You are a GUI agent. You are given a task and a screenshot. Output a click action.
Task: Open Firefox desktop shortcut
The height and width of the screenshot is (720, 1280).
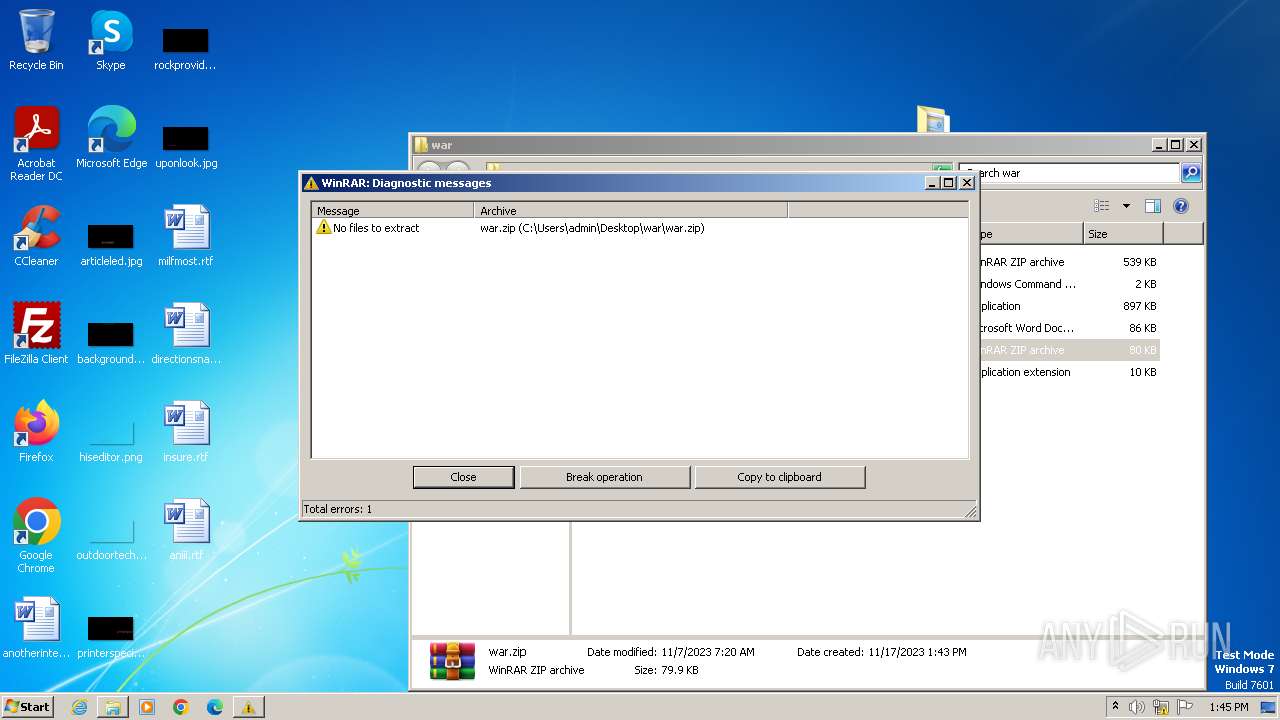pyautogui.click(x=36, y=432)
